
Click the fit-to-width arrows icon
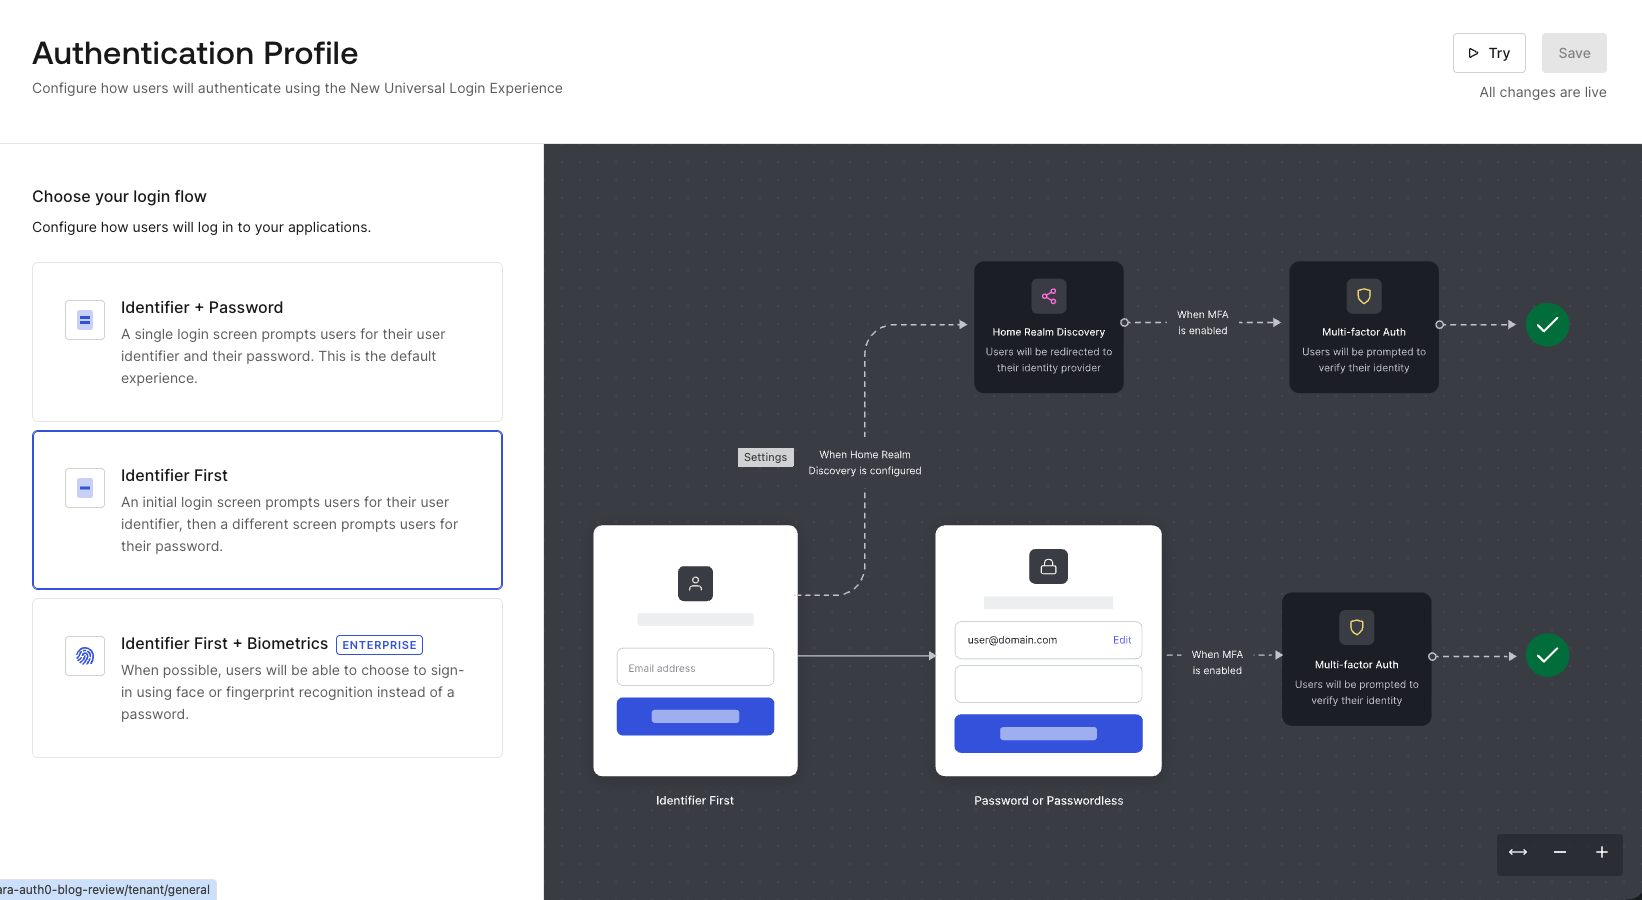pyautogui.click(x=1517, y=854)
